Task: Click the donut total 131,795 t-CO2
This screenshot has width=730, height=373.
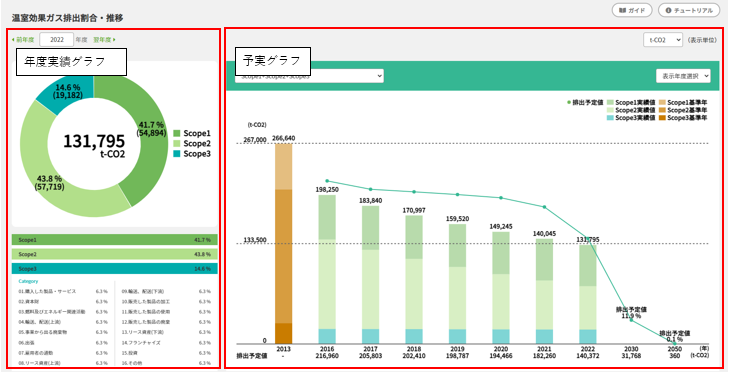Action: click(94, 145)
